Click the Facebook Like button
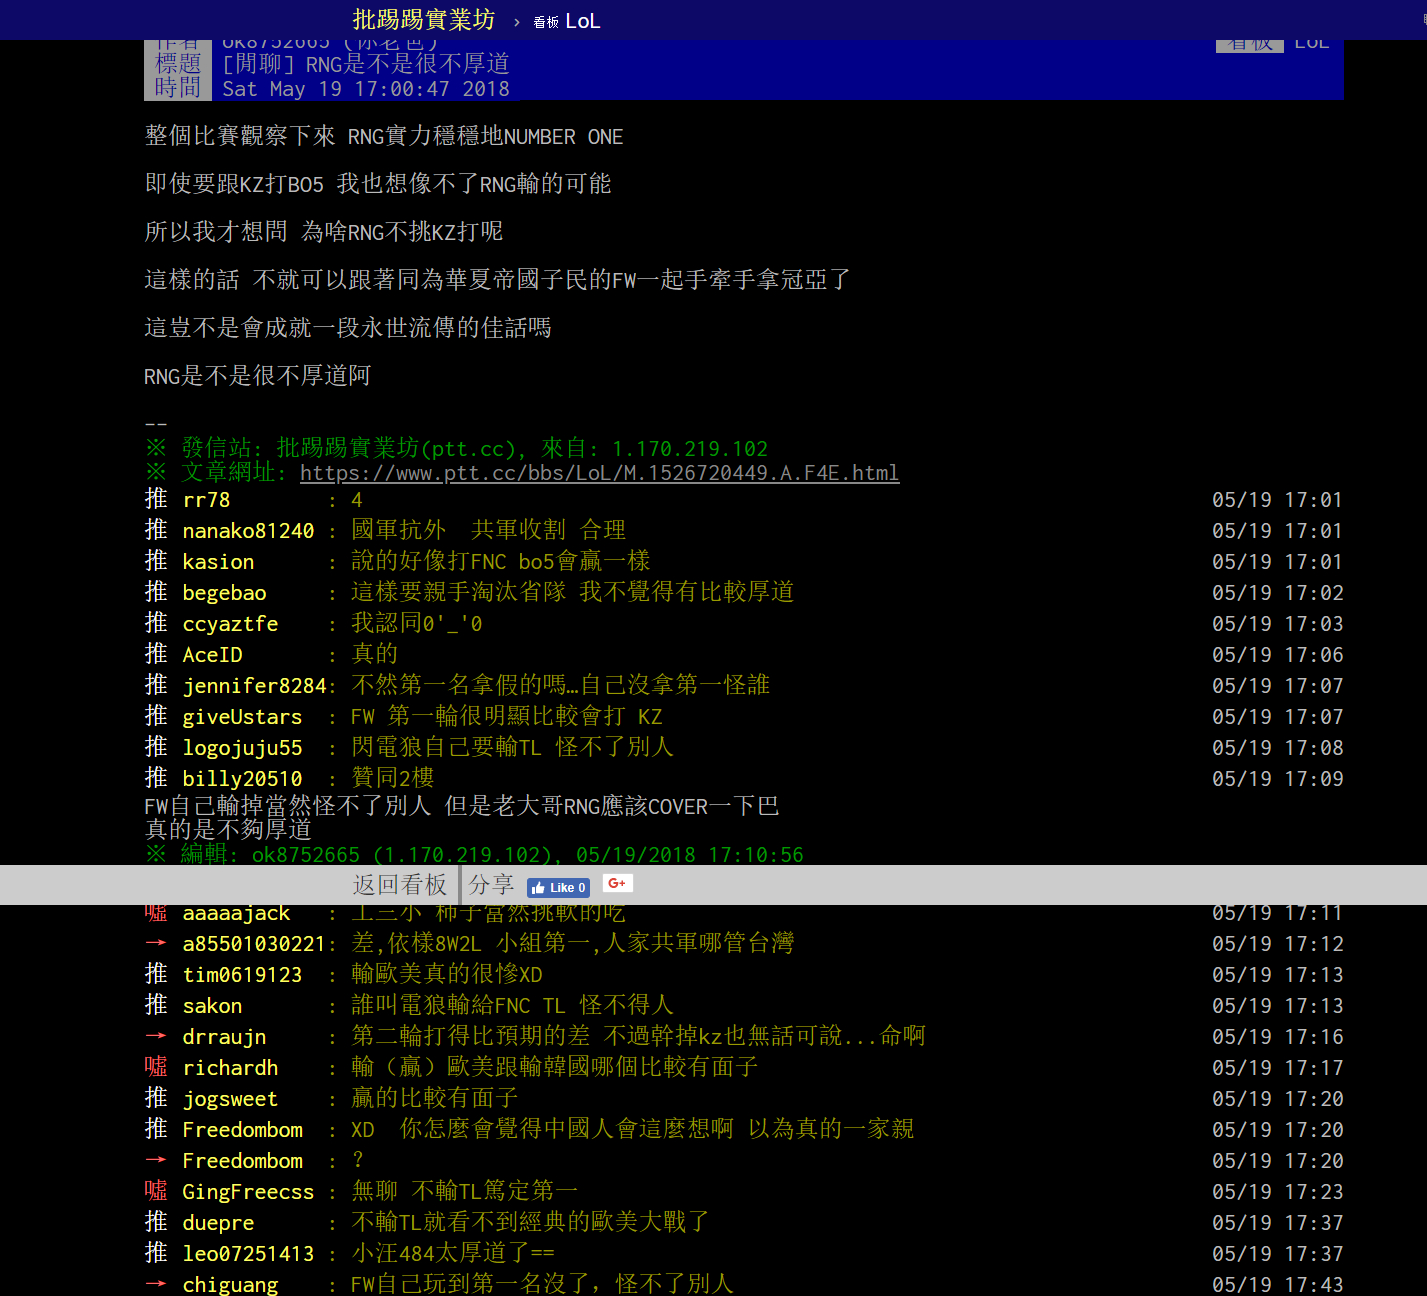This screenshot has height=1296, width=1427. tap(558, 887)
